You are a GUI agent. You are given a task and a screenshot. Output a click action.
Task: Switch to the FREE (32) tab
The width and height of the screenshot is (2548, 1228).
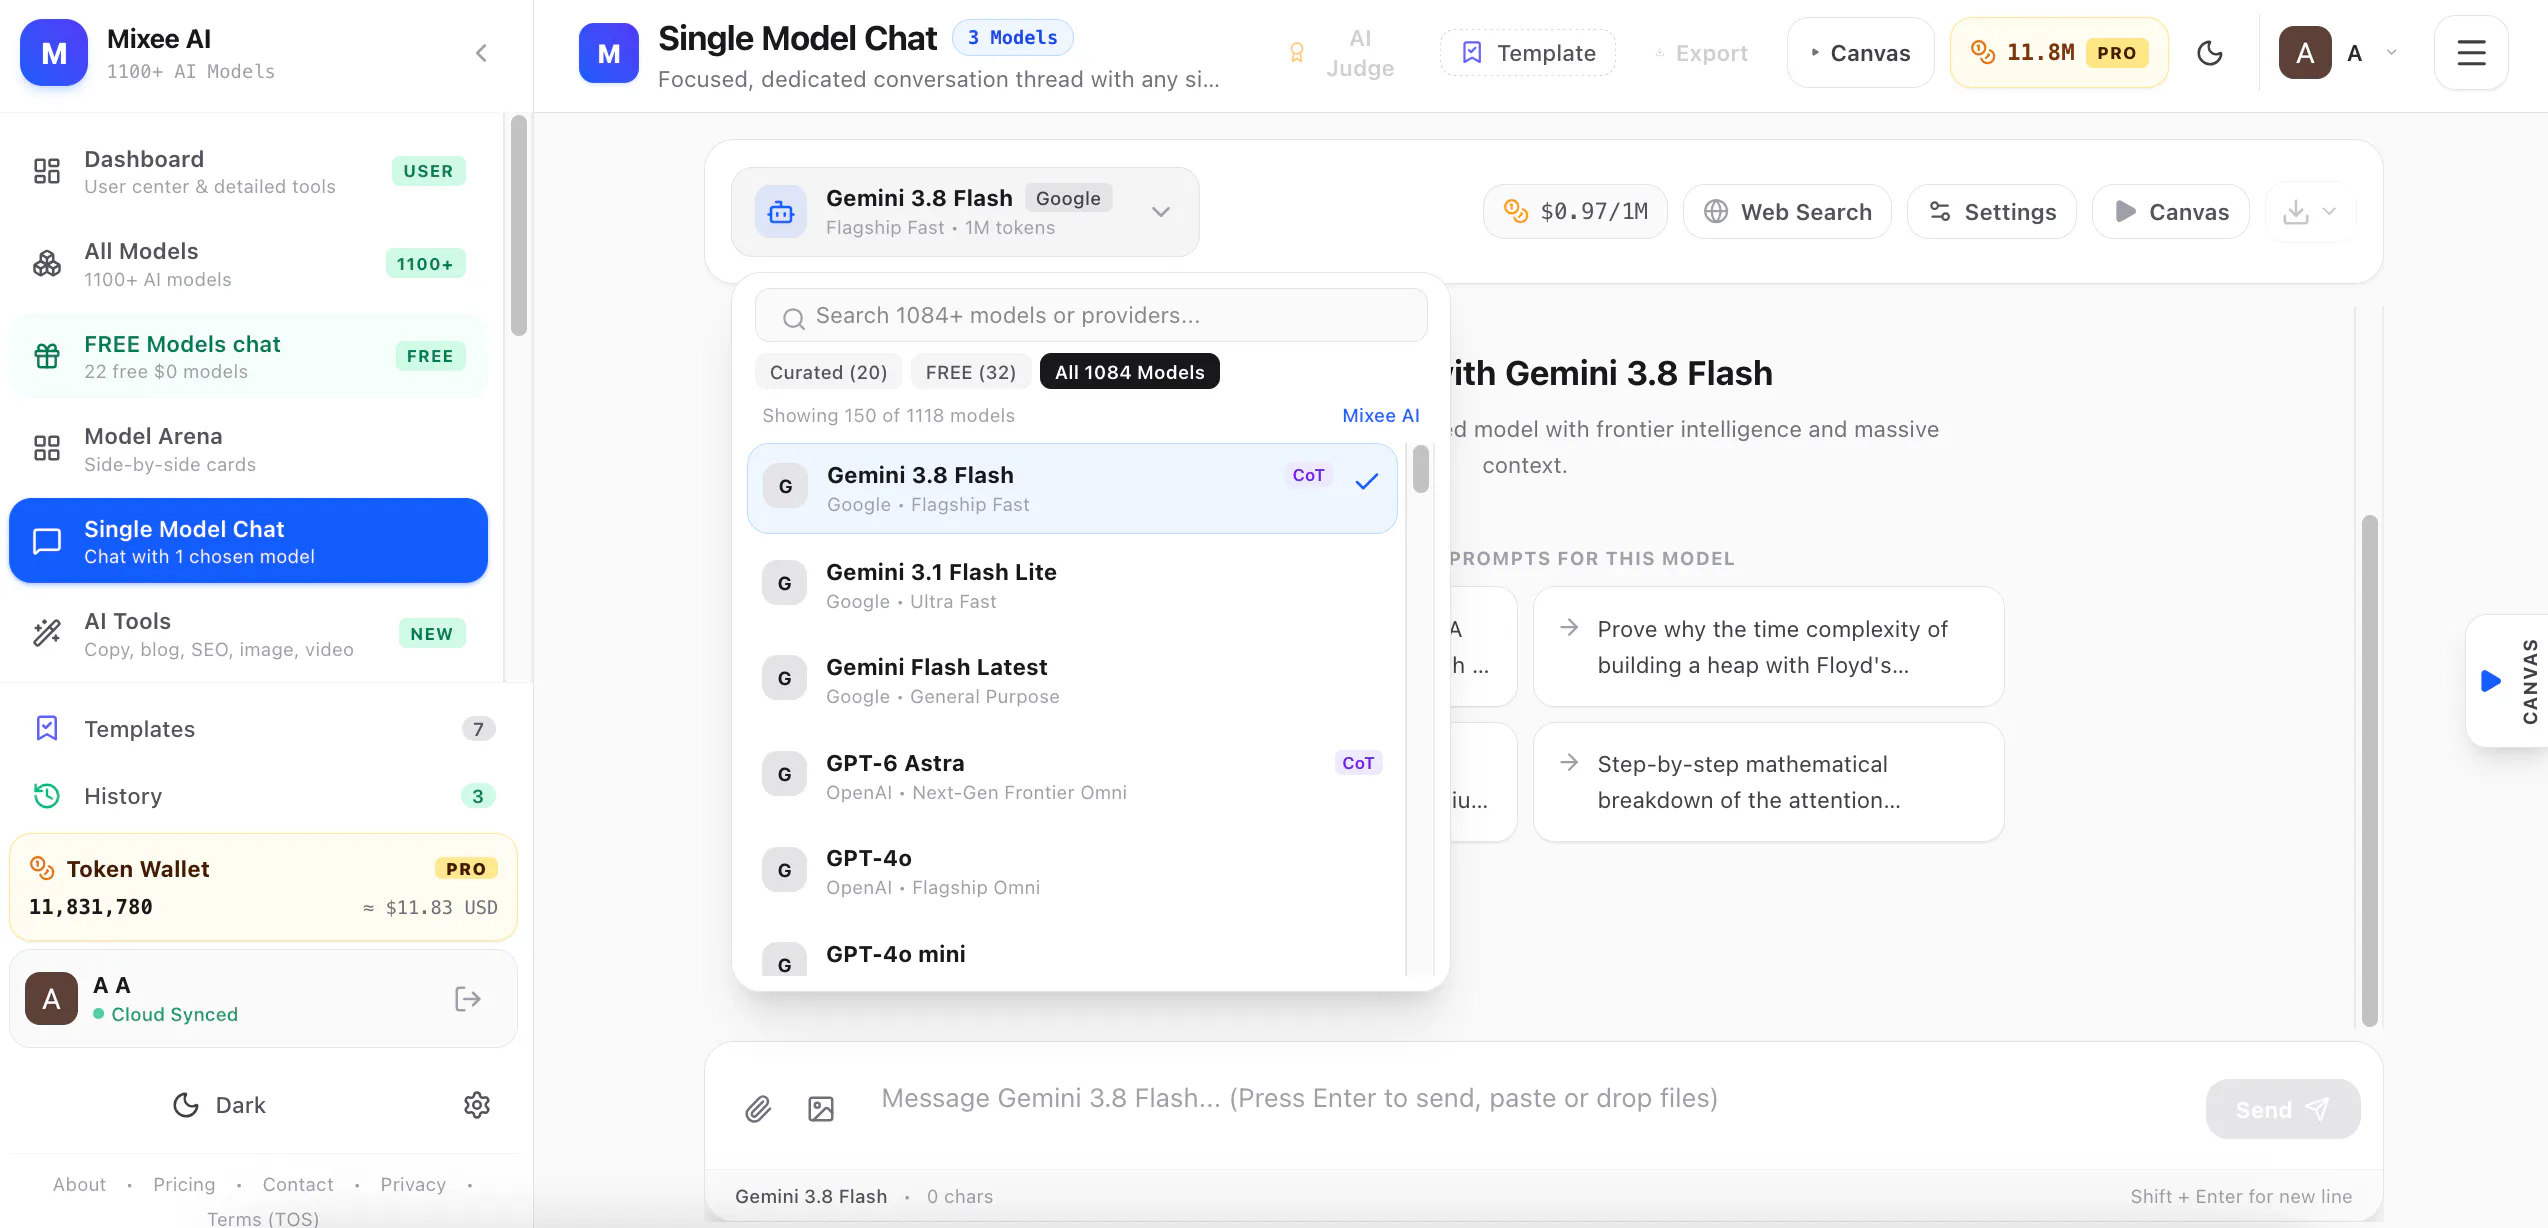970,372
